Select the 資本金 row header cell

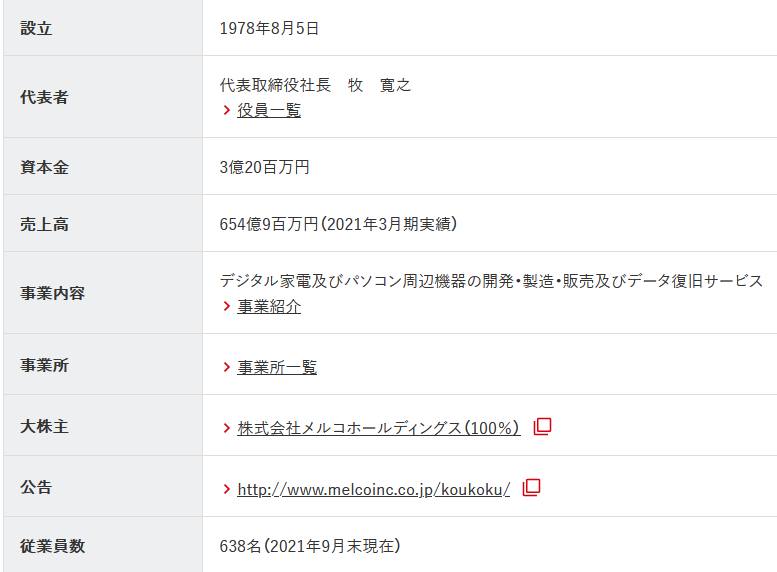[x=44, y=167]
